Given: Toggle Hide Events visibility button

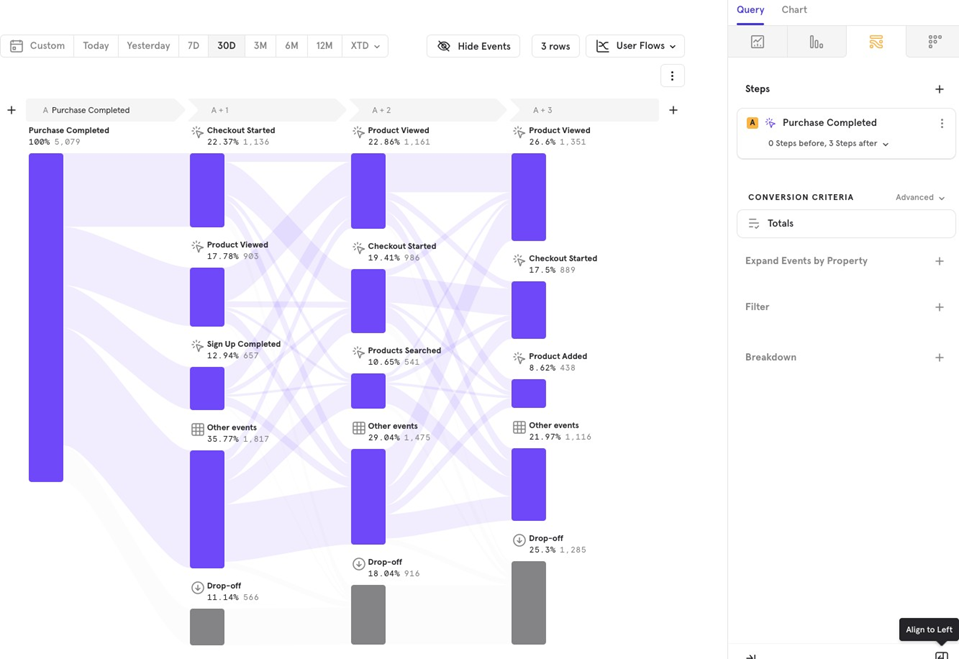Looking at the screenshot, I should pyautogui.click(x=473, y=46).
